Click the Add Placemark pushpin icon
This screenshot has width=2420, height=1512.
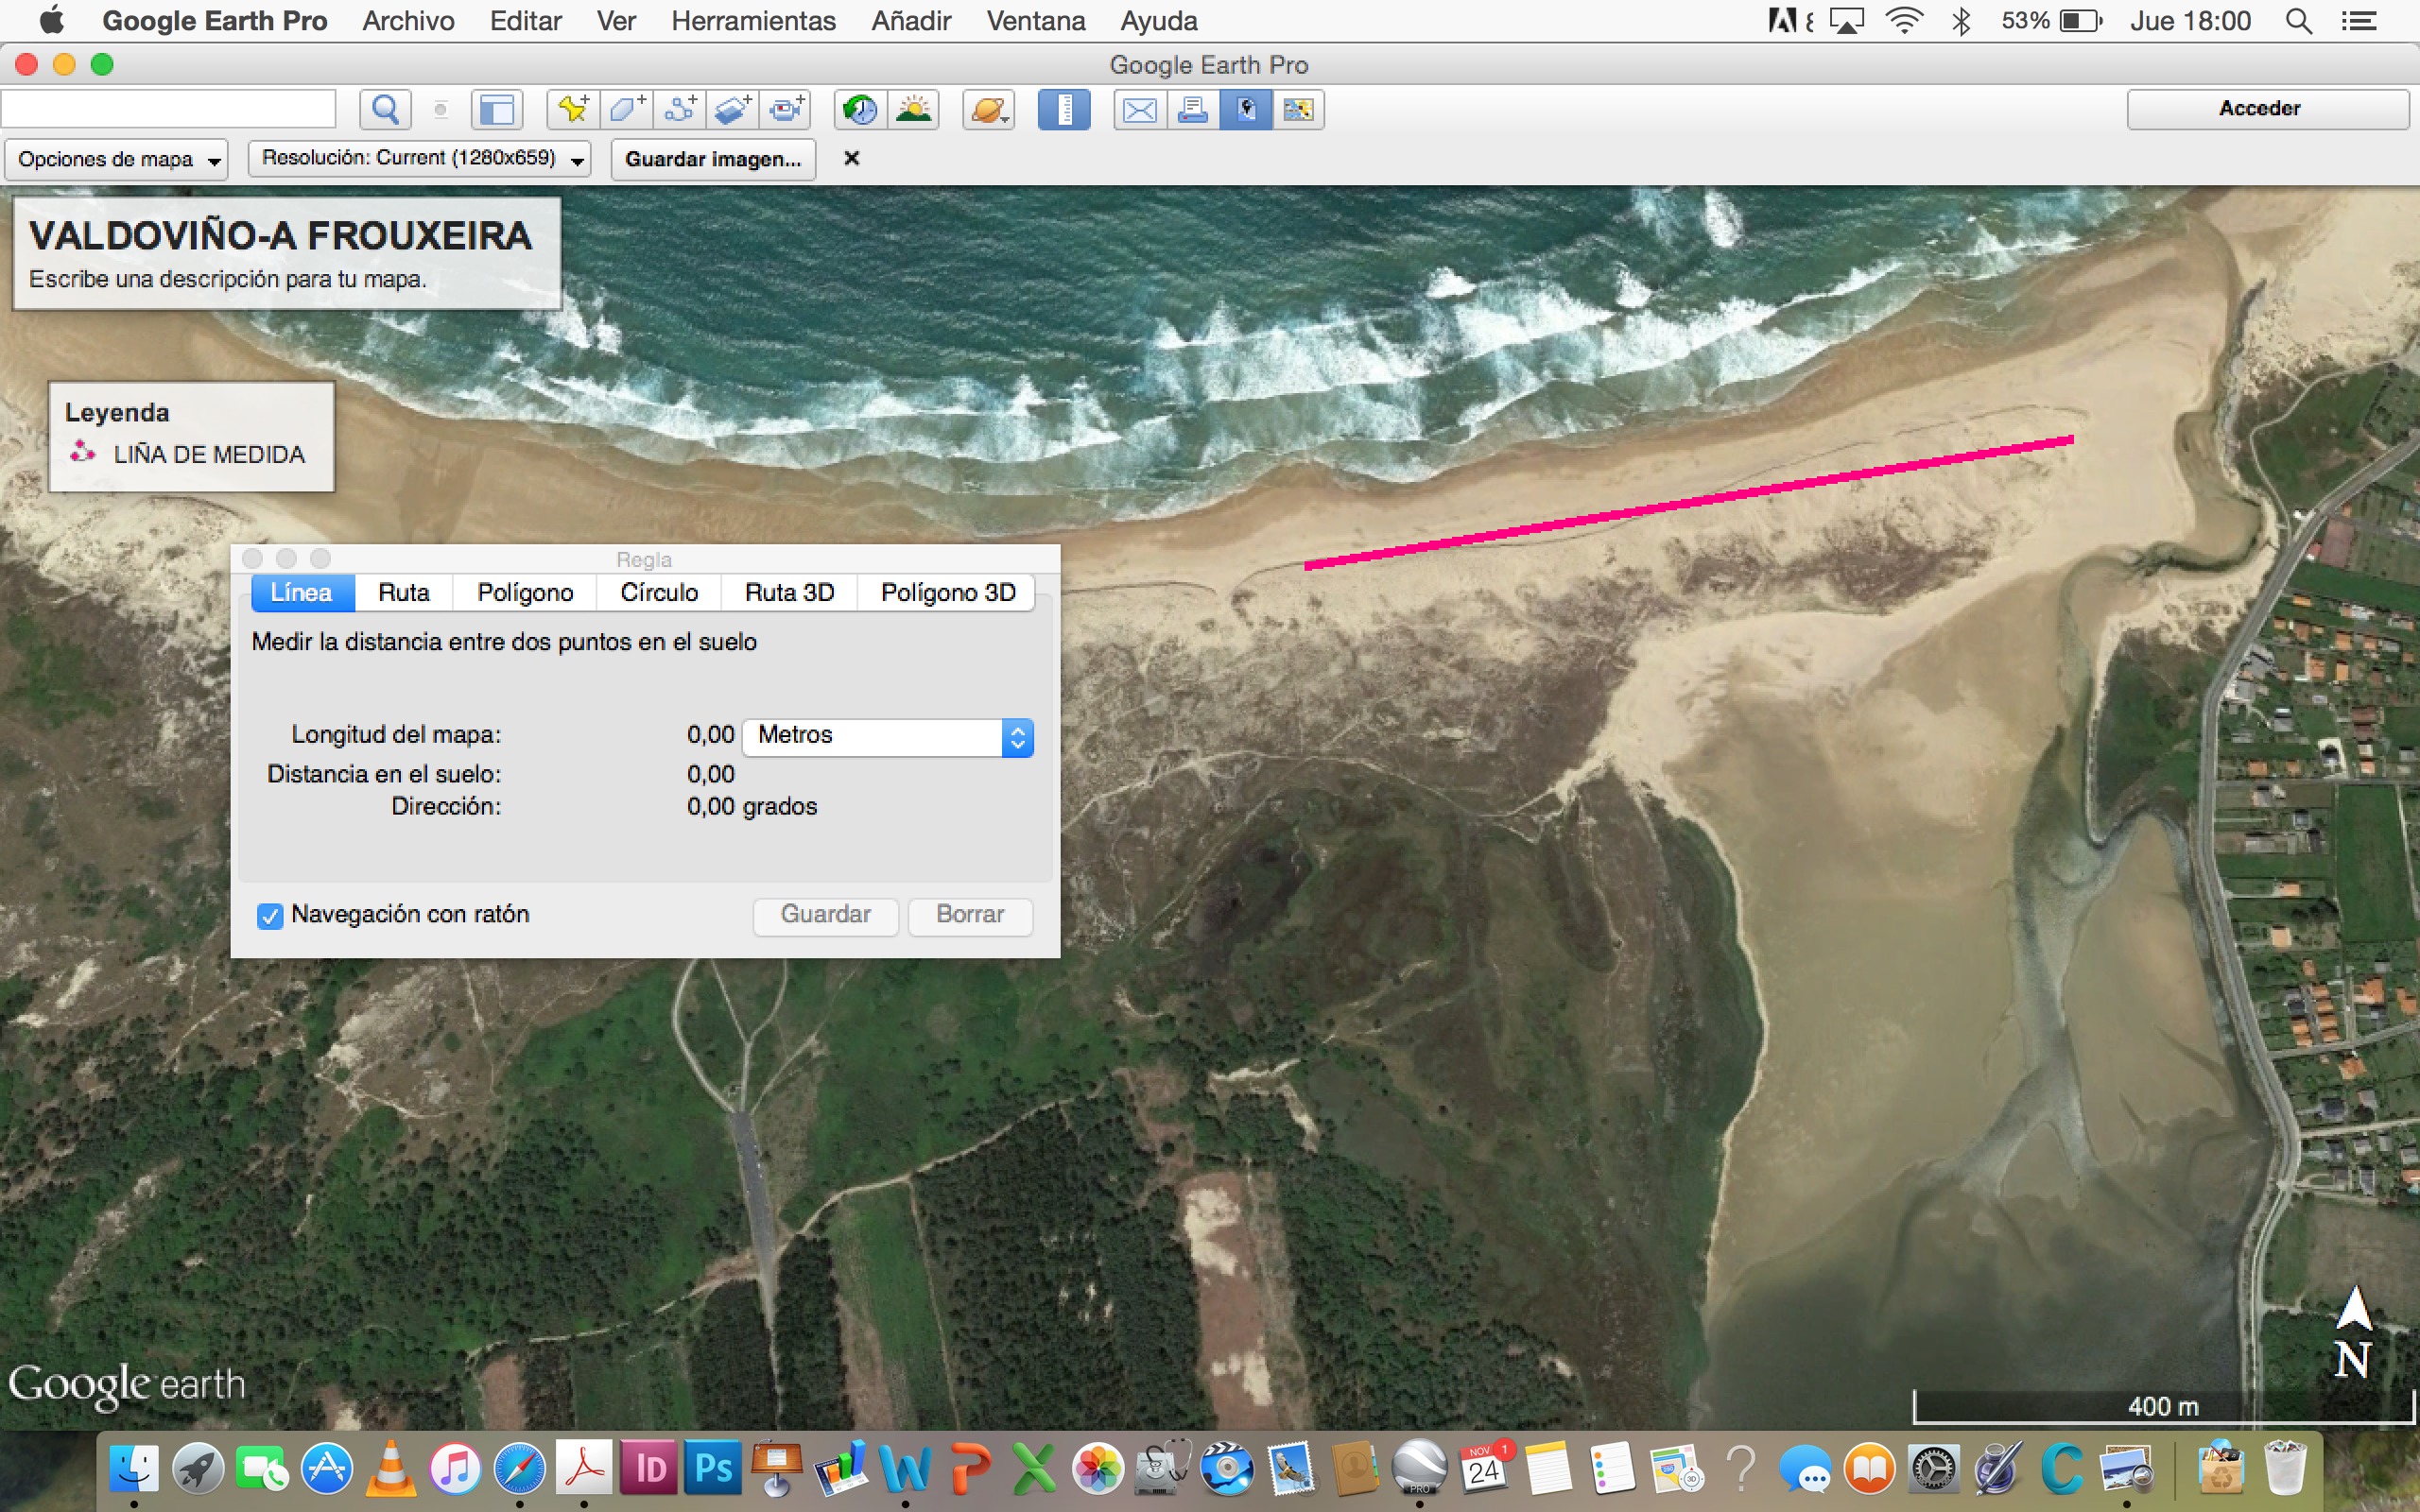tap(573, 109)
